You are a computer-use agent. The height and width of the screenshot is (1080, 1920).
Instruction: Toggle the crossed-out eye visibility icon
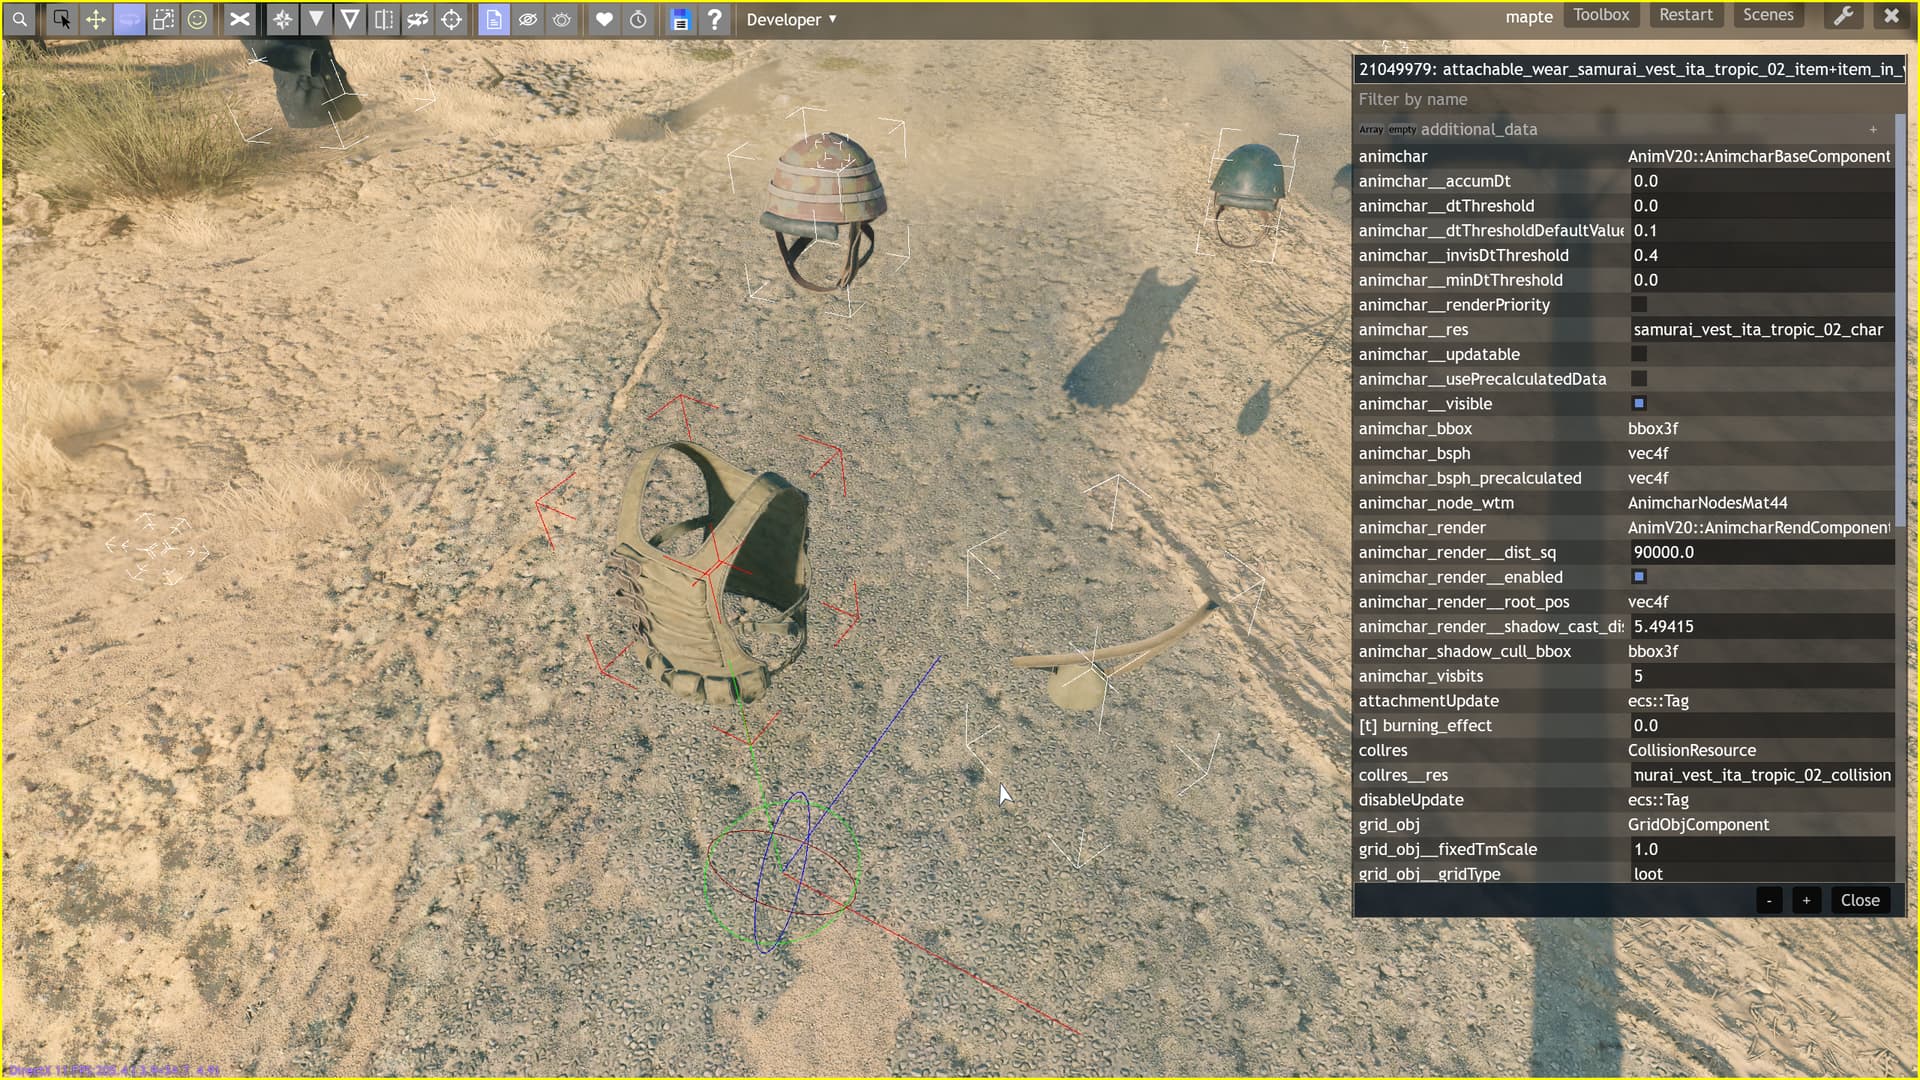click(x=528, y=19)
